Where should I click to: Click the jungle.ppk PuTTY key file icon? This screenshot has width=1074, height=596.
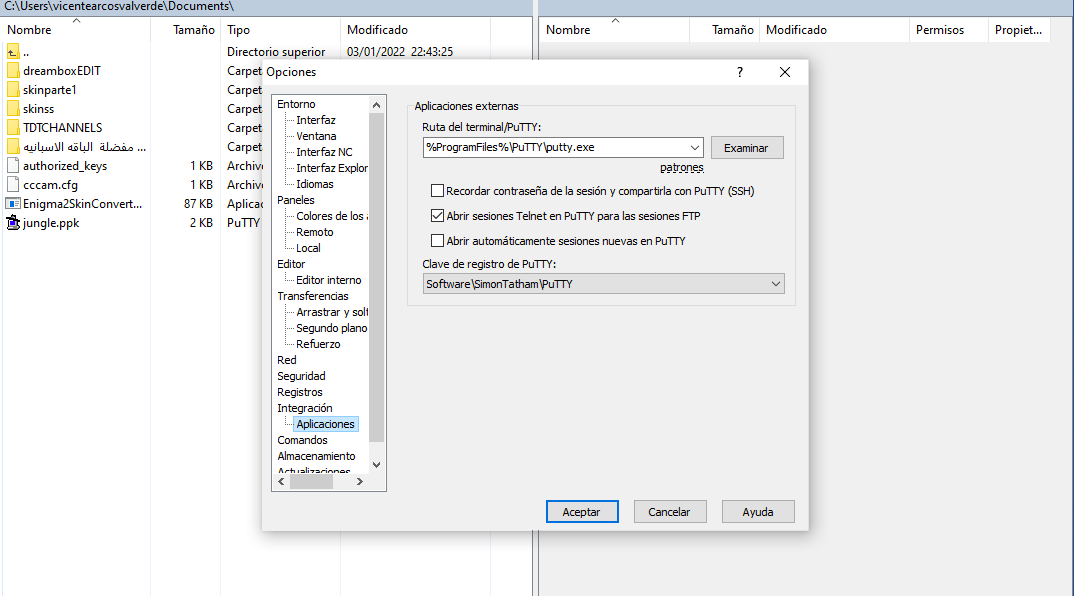coord(13,223)
